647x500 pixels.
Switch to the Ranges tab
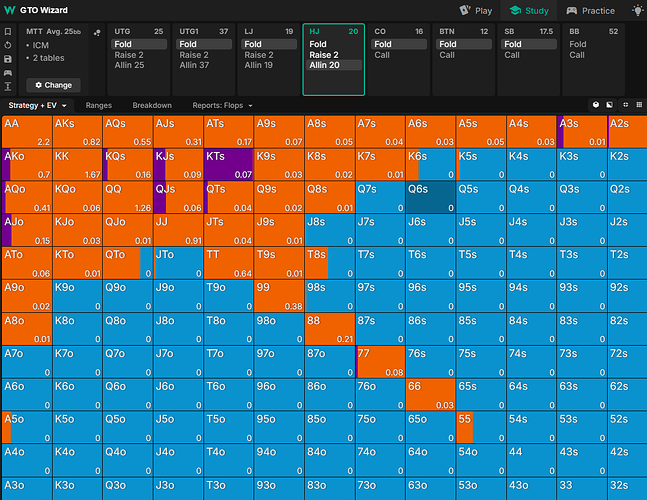99,105
